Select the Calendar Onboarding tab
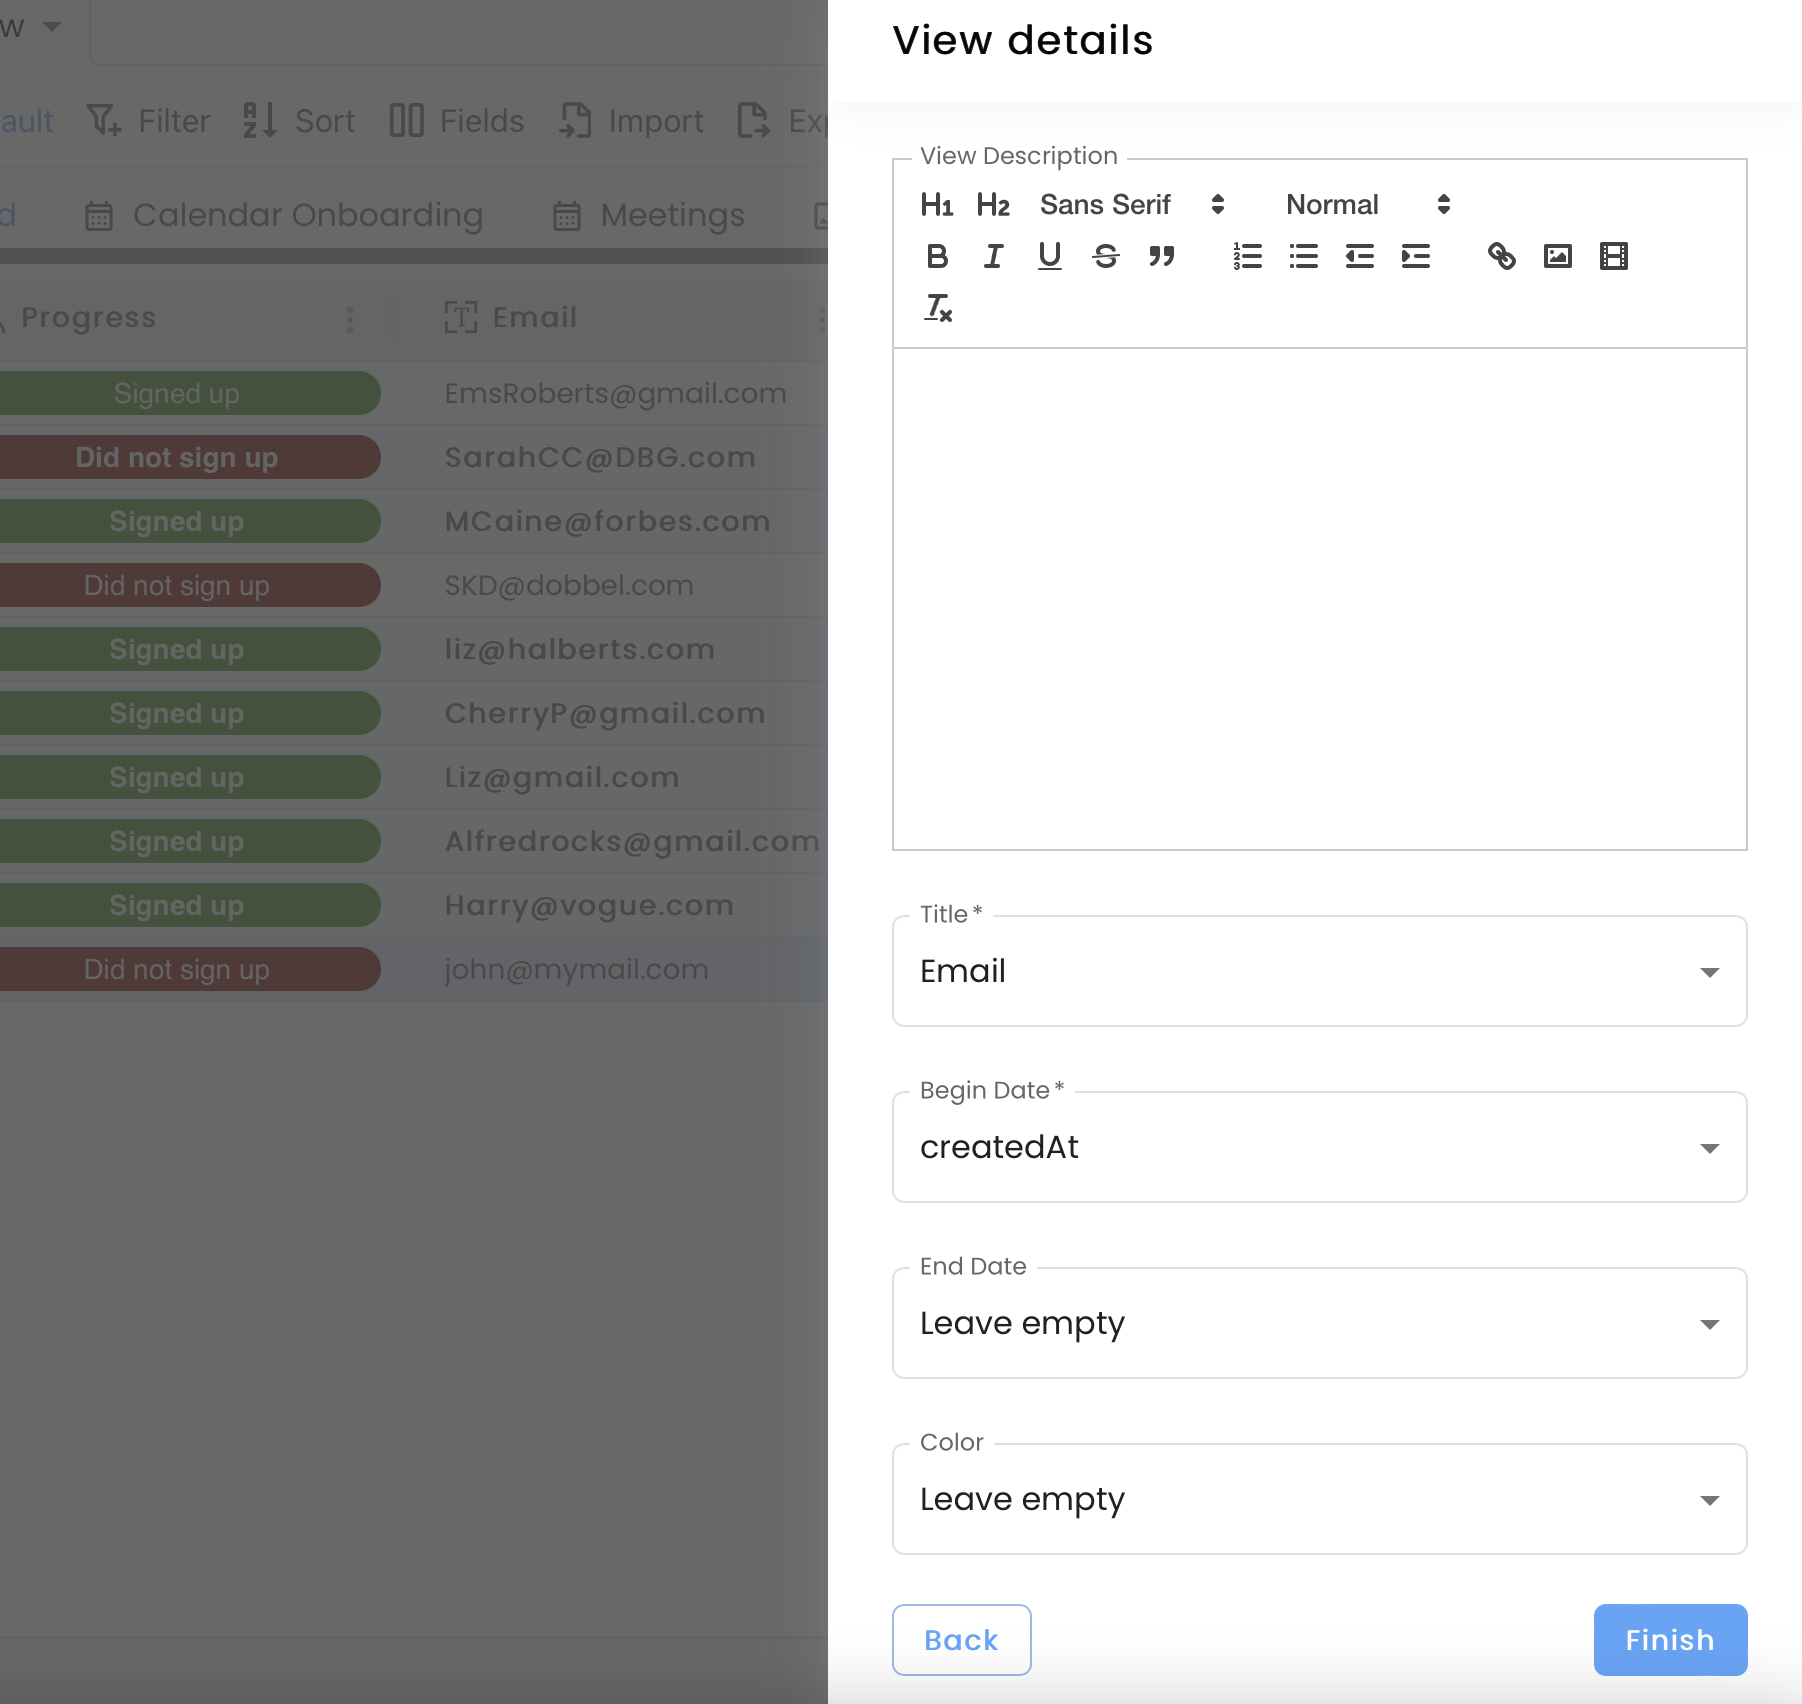This screenshot has width=1802, height=1704. 307,215
